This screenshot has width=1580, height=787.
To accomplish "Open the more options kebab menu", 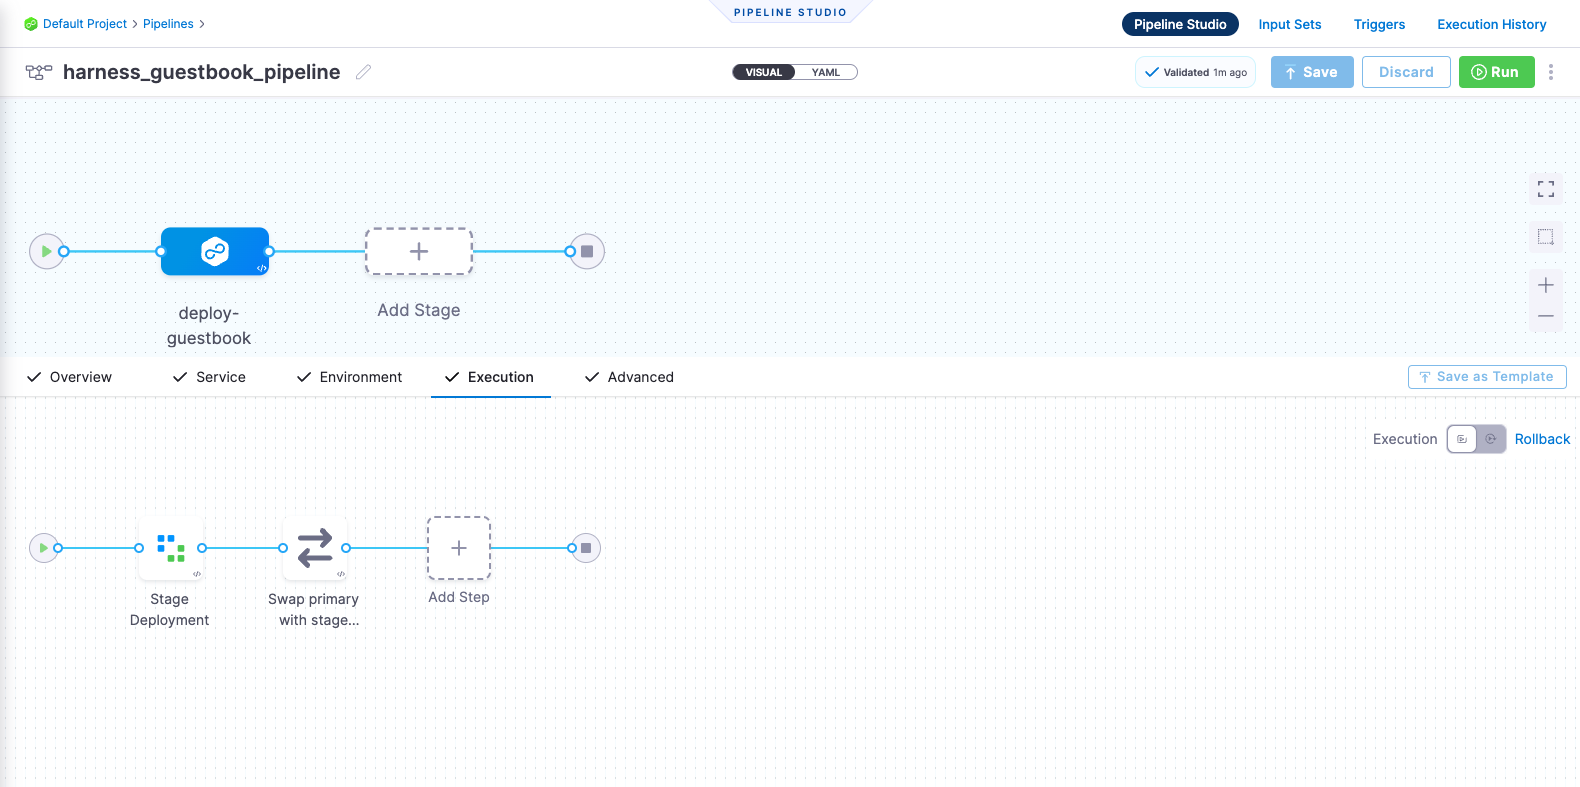I will (x=1550, y=72).
